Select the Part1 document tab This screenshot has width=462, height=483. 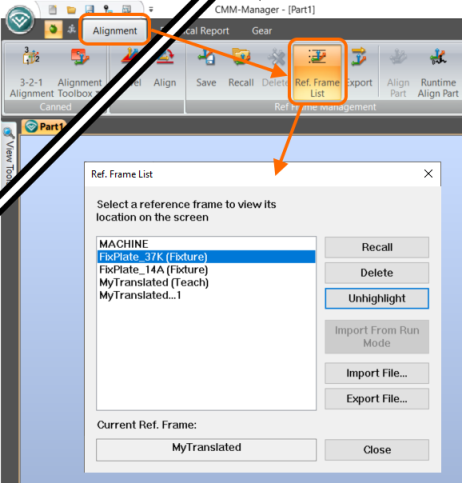[x=44, y=127]
